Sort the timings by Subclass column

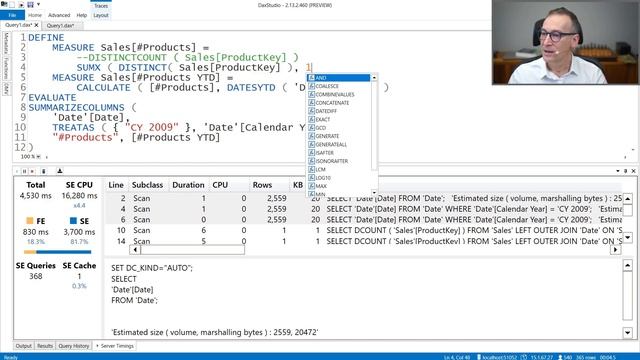click(x=147, y=185)
